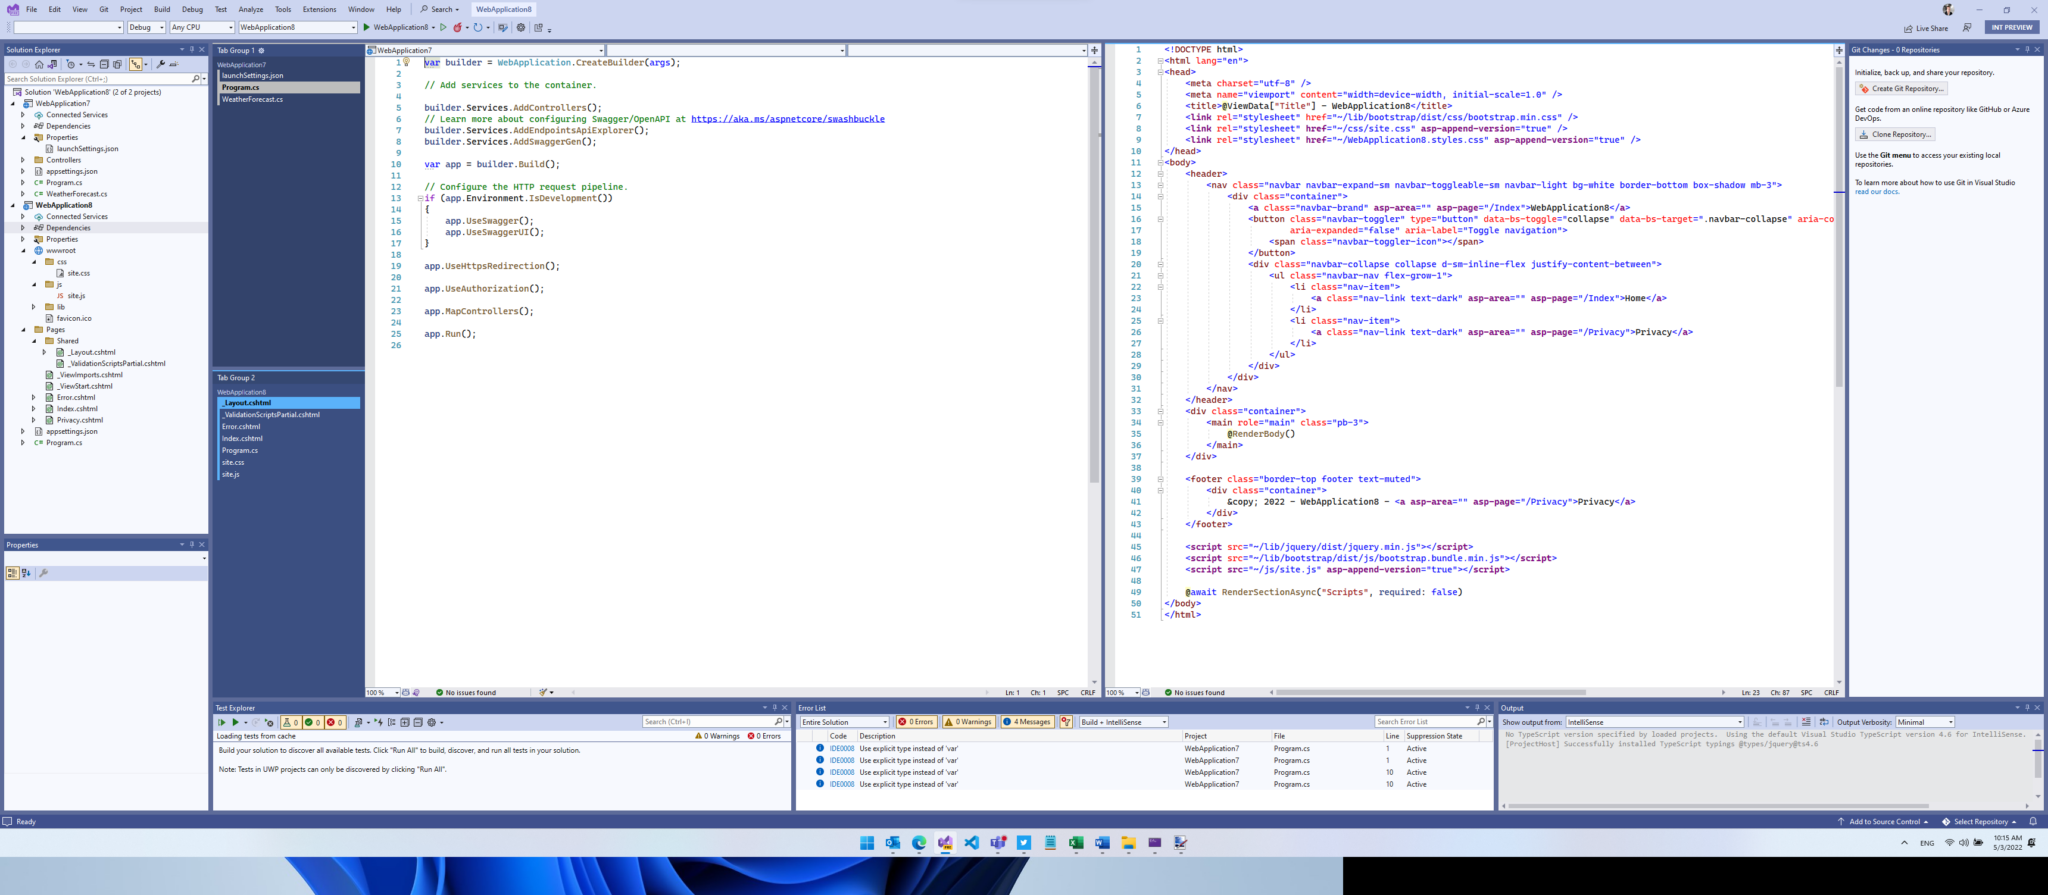Image resolution: width=2048 pixels, height=895 pixels.
Task: Click Output panel horizontal scrollbar thumb
Action: click(1720, 805)
